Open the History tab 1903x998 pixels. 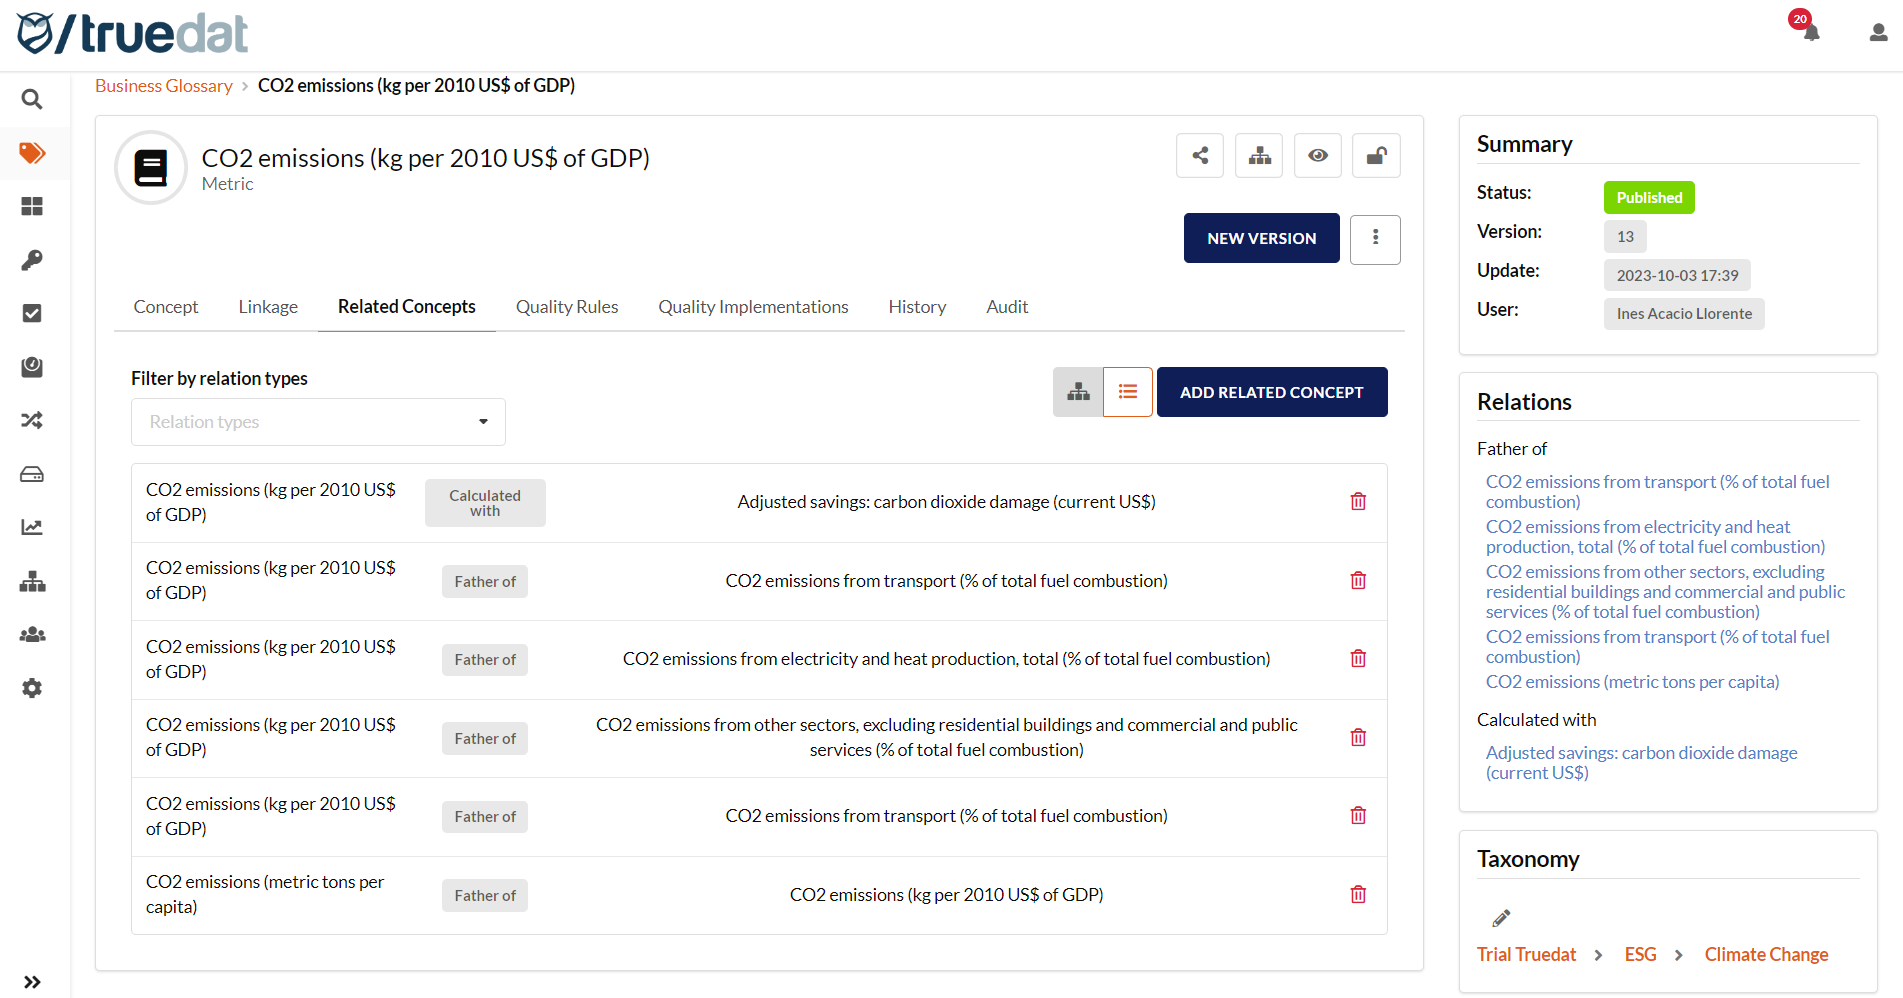pos(917,307)
